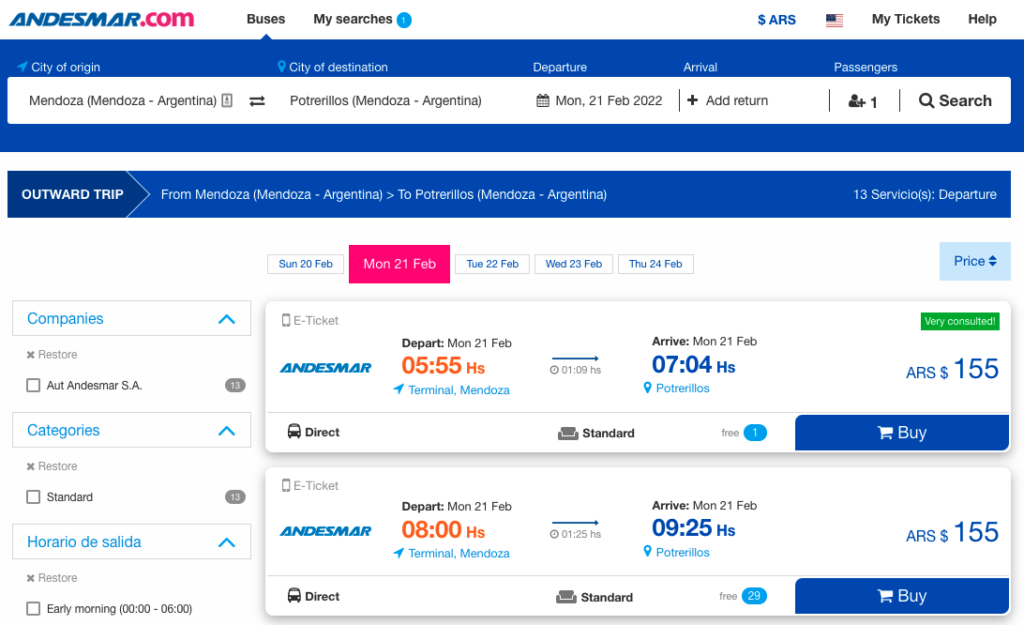Click the plus icon for Add return

coord(692,101)
